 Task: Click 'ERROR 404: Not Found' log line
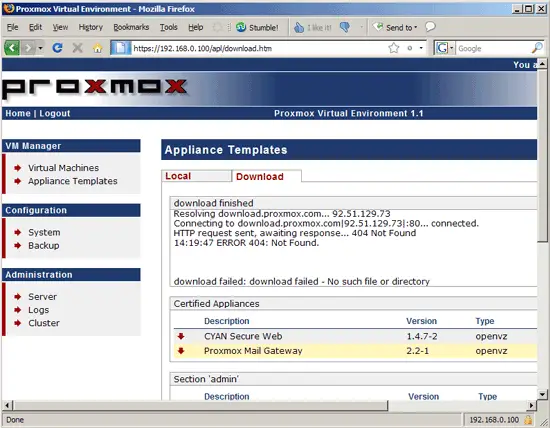(x=246, y=243)
